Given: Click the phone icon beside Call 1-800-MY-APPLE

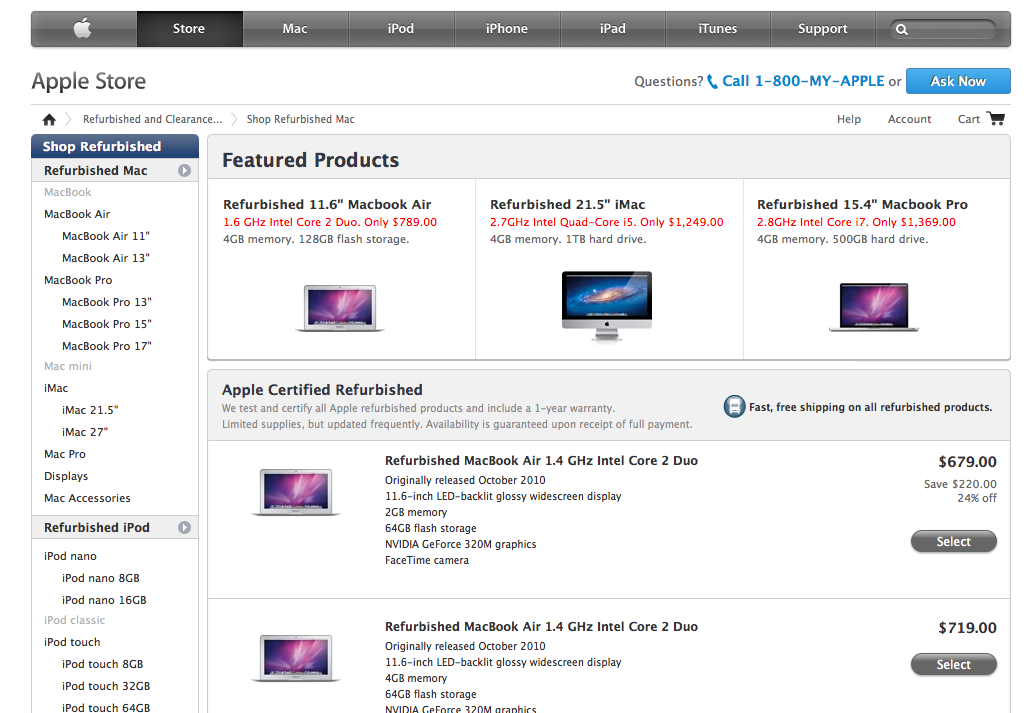Looking at the screenshot, I should pos(712,82).
